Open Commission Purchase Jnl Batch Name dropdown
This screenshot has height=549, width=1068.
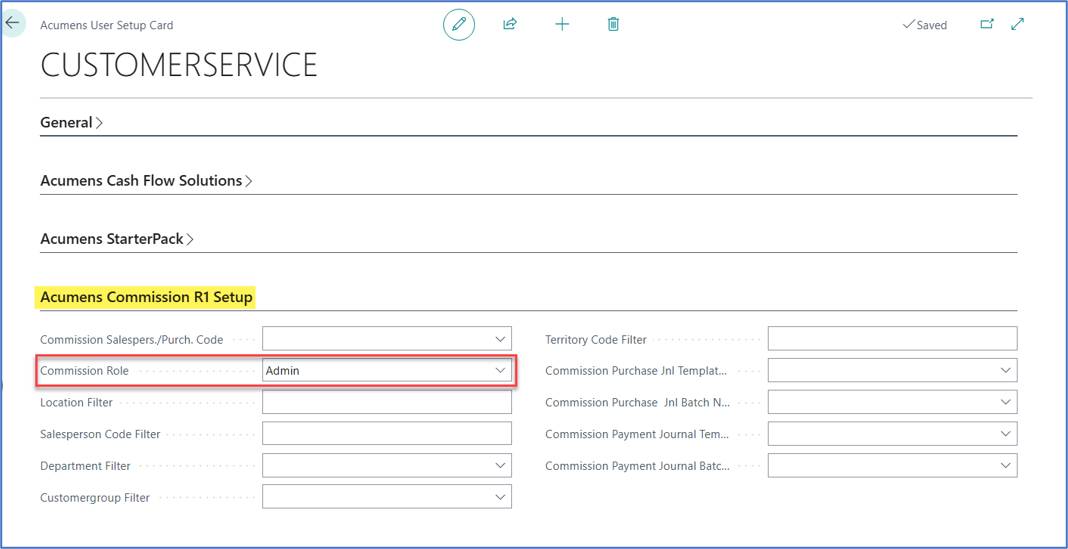(1006, 402)
